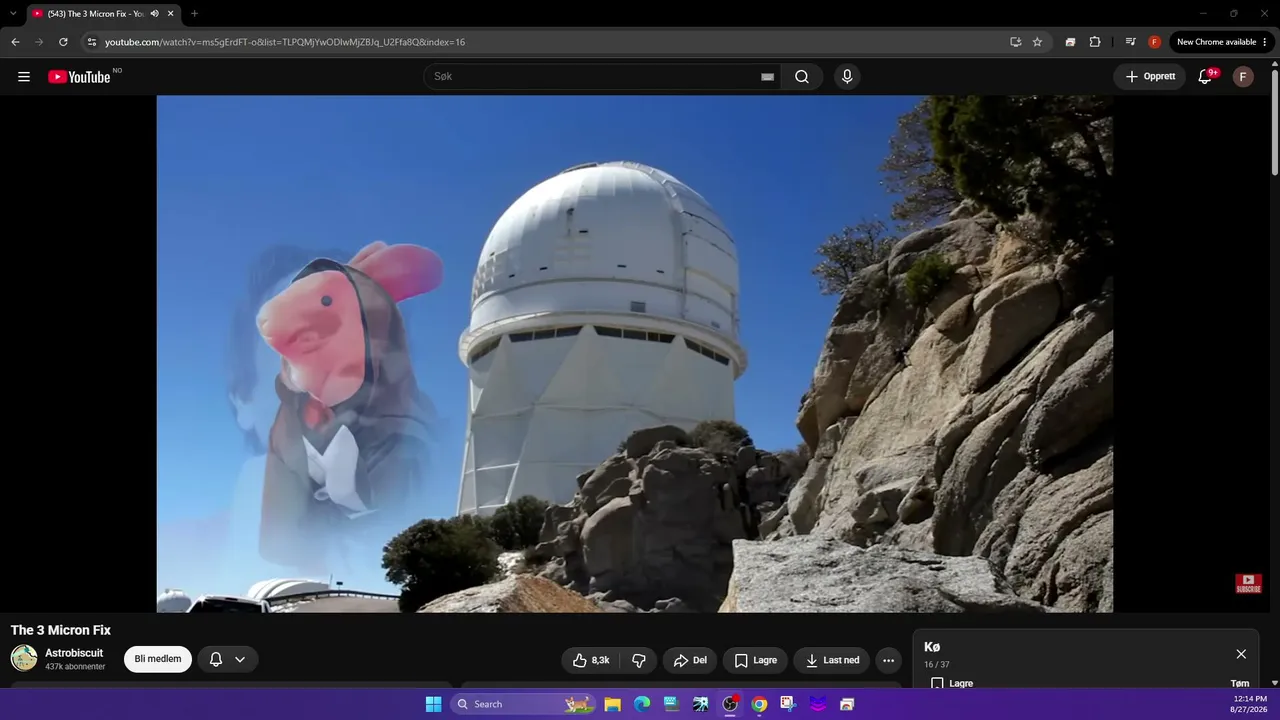This screenshot has height=720, width=1280.
Task: Click Opprett create button
Action: pyautogui.click(x=1150, y=77)
